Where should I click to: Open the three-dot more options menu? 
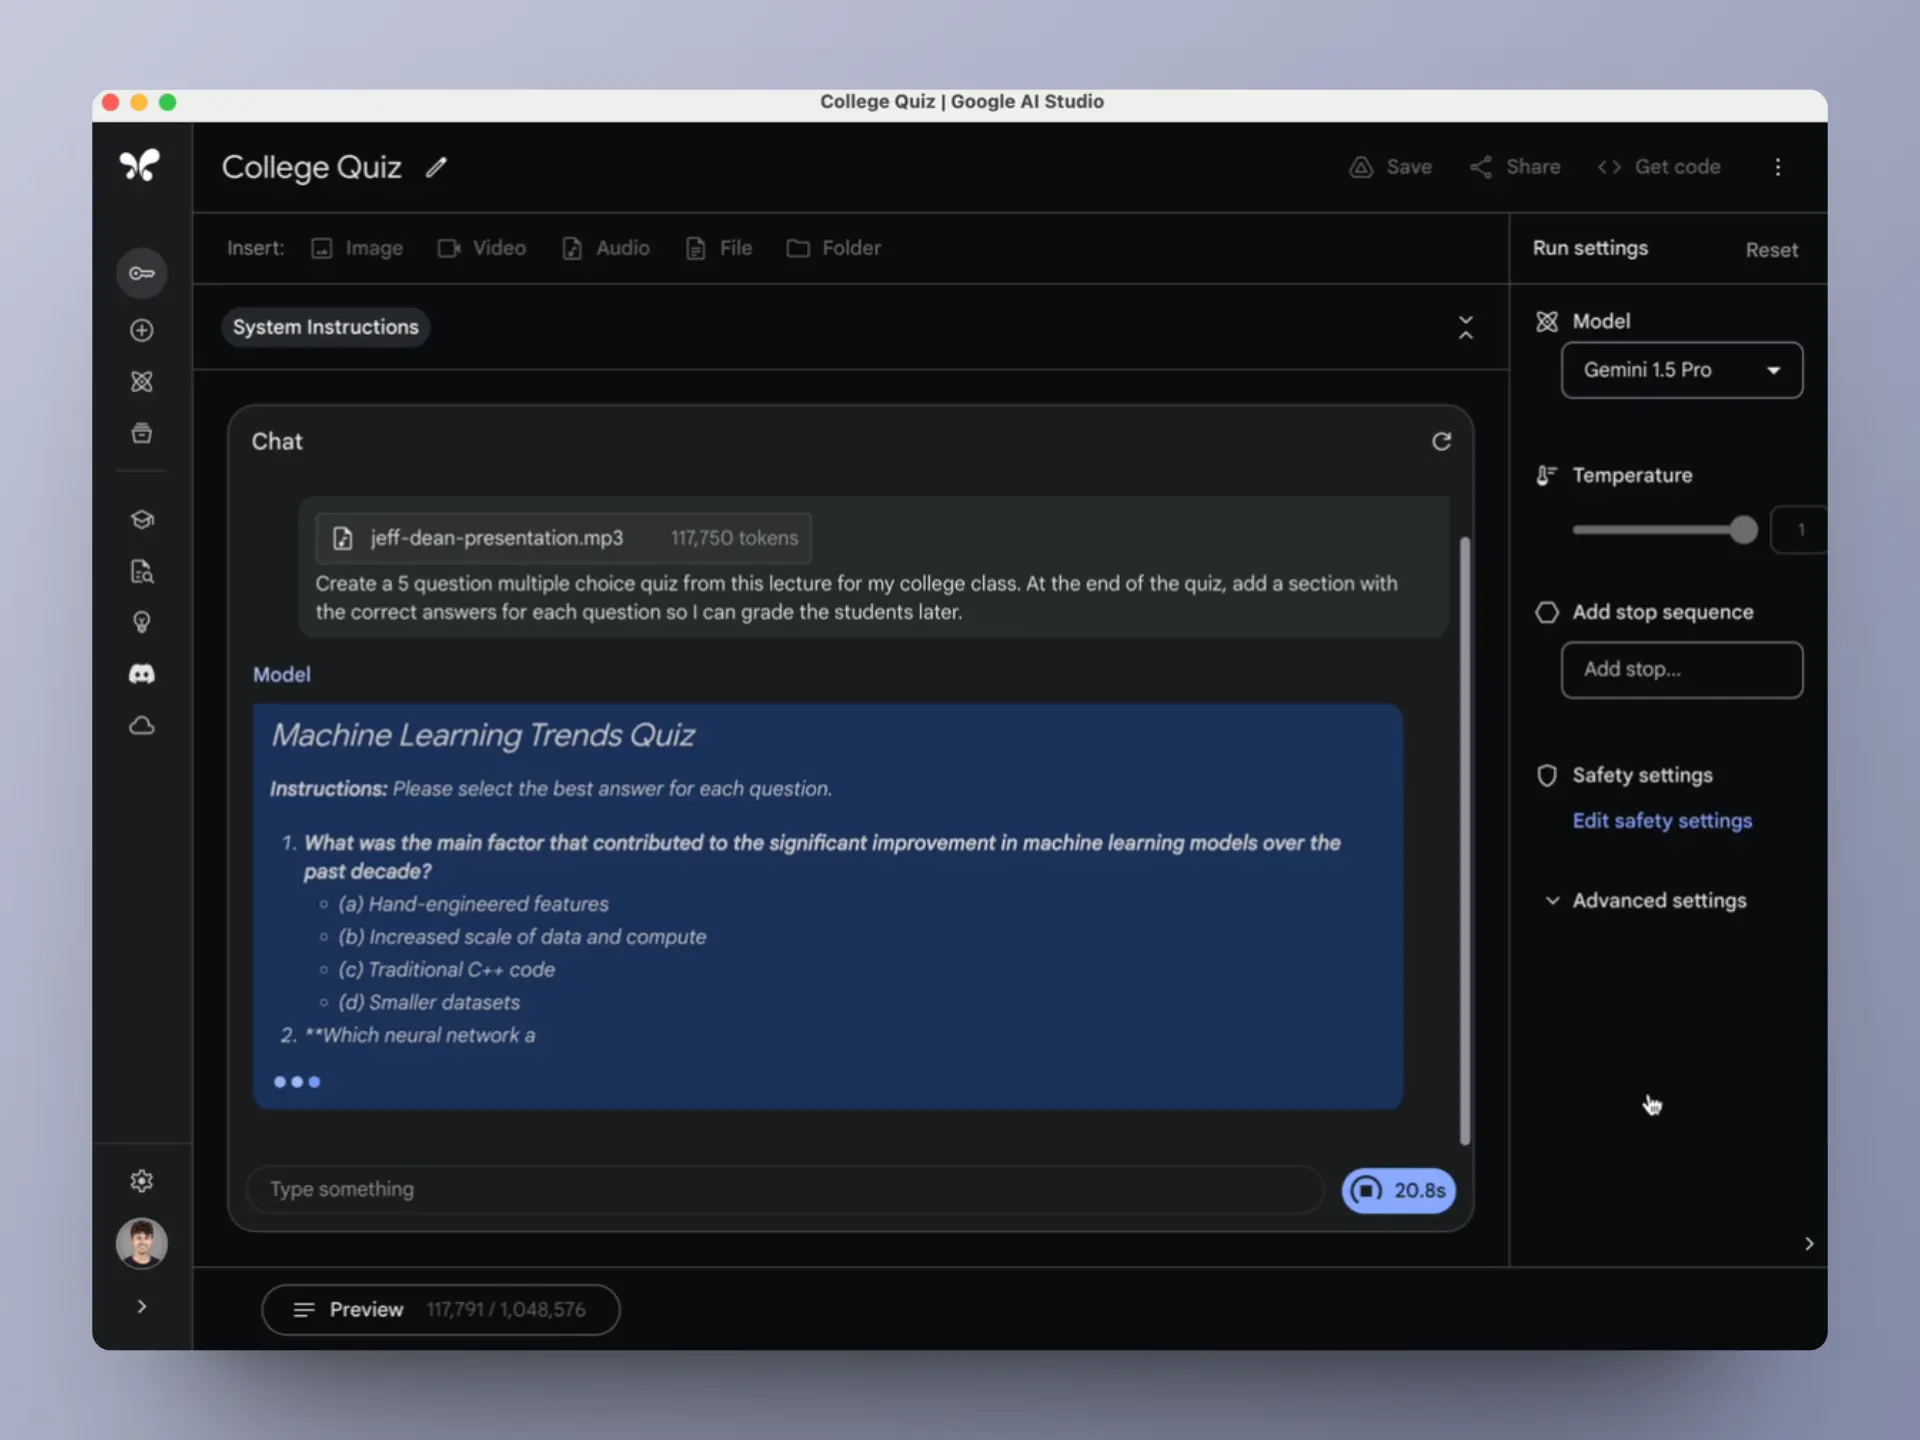tap(1777, 167)
